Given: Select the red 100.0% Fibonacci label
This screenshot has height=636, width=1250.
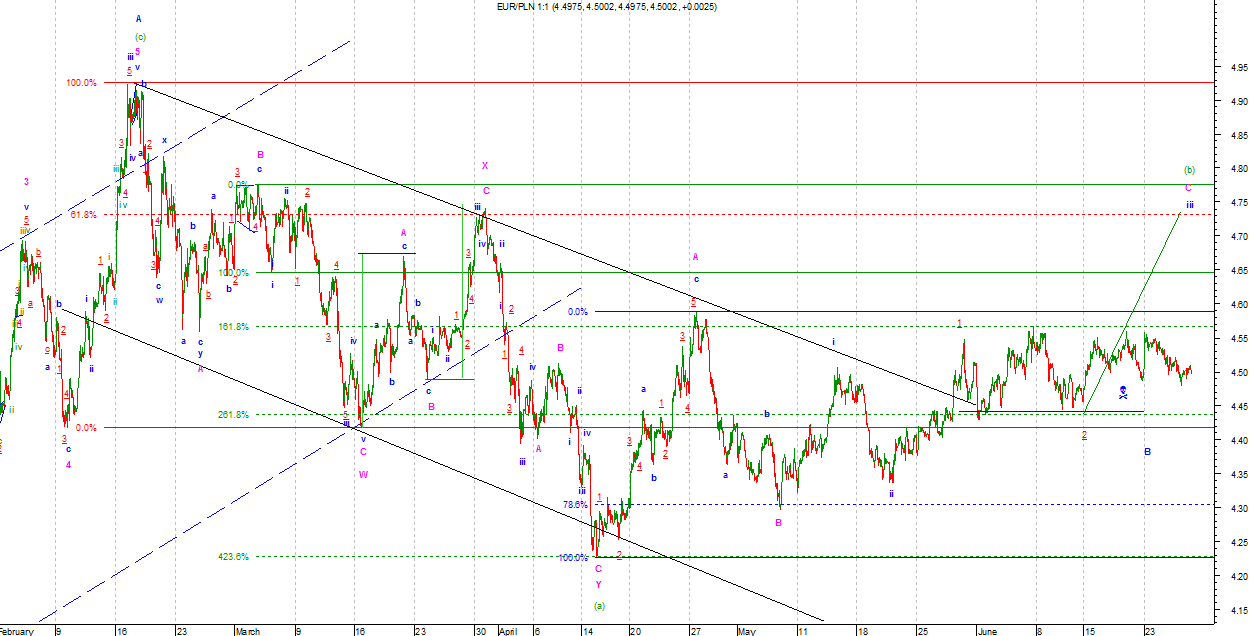Looking at the screenshot, I should point(81,83).
